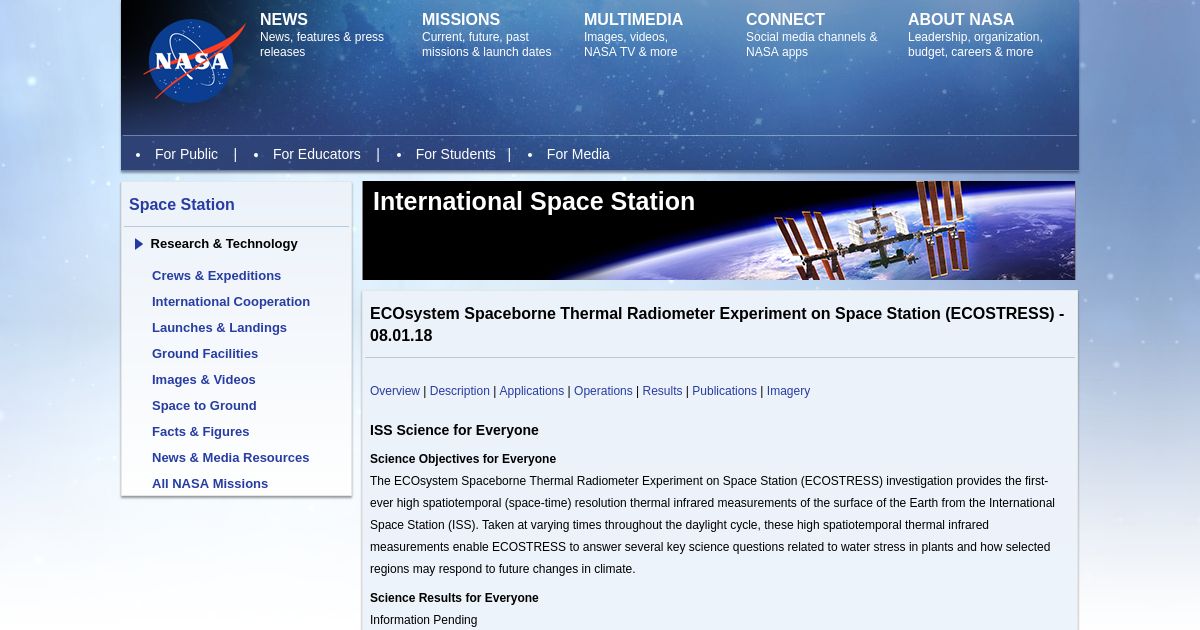Open News & Media Resources link

point(231,458)
